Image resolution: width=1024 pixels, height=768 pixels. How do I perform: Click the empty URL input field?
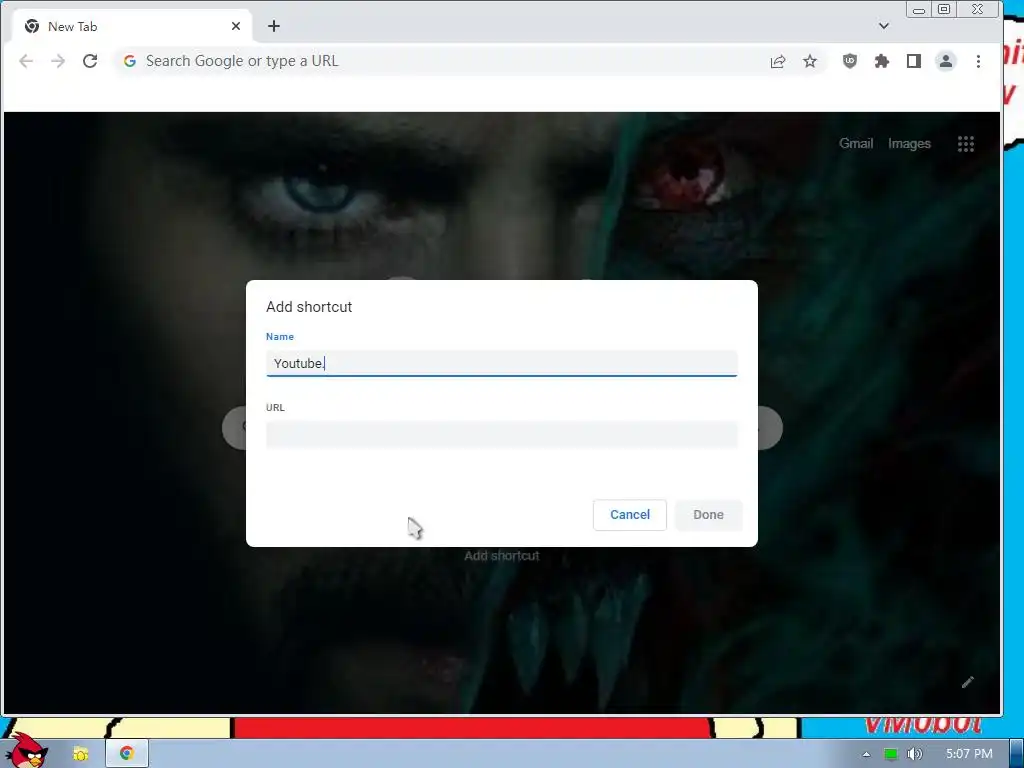[502, 434]
